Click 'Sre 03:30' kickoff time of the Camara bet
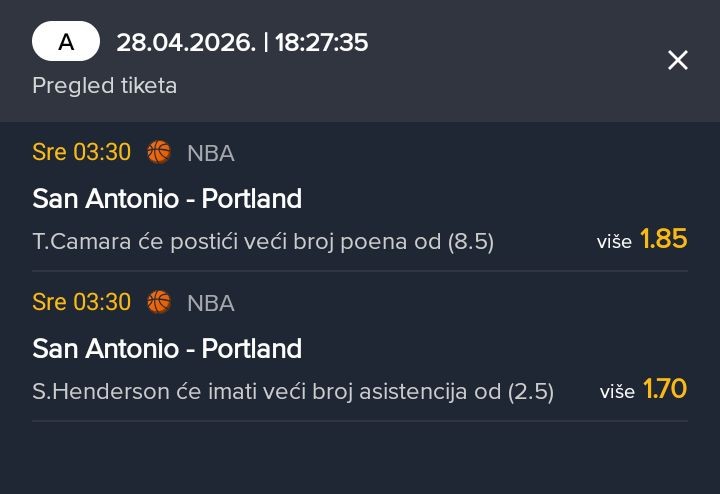Image resolution: width=720 pixels, height=494 pixels. (x=81, y=152)
